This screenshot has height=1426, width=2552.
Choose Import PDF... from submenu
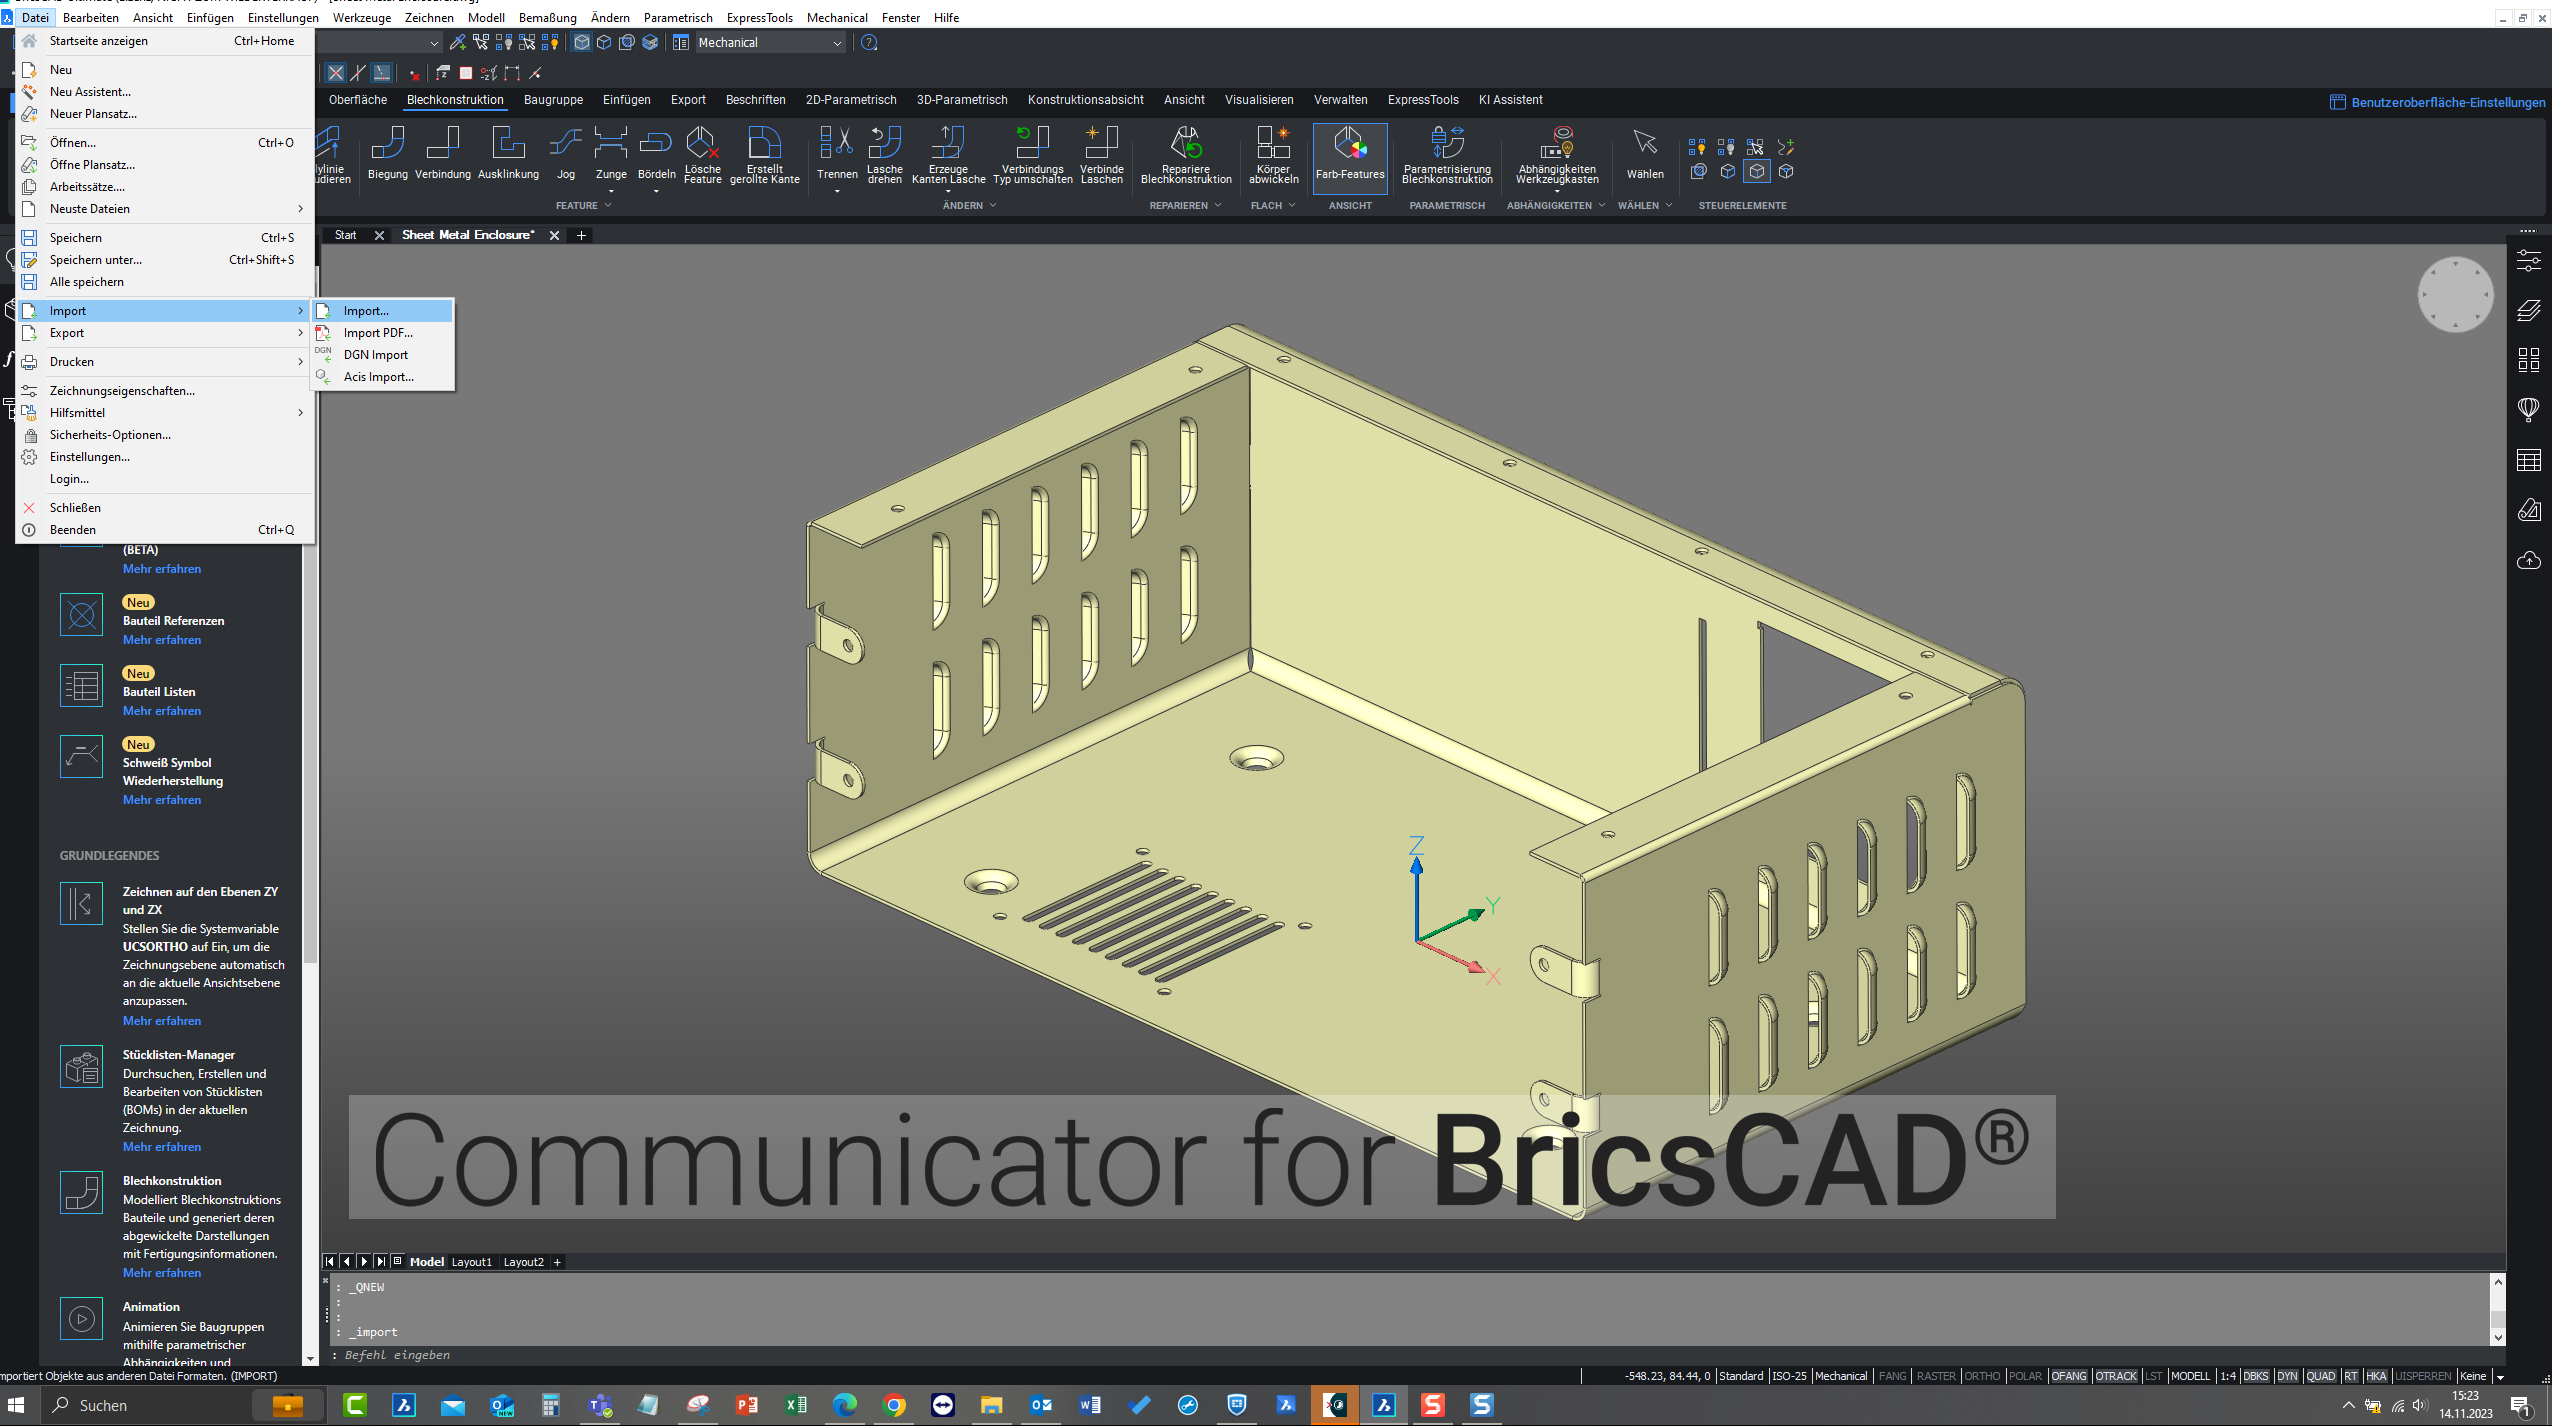(378, 333)
